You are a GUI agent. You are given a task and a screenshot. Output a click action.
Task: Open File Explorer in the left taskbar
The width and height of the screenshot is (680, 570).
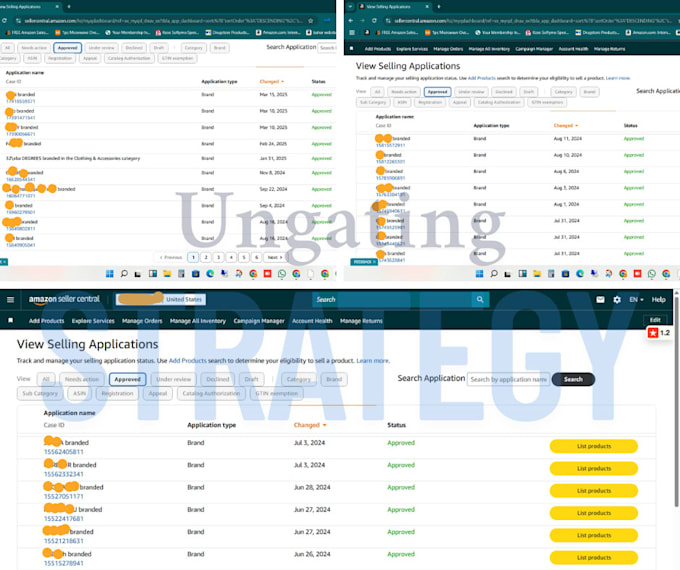coord(167,273)
